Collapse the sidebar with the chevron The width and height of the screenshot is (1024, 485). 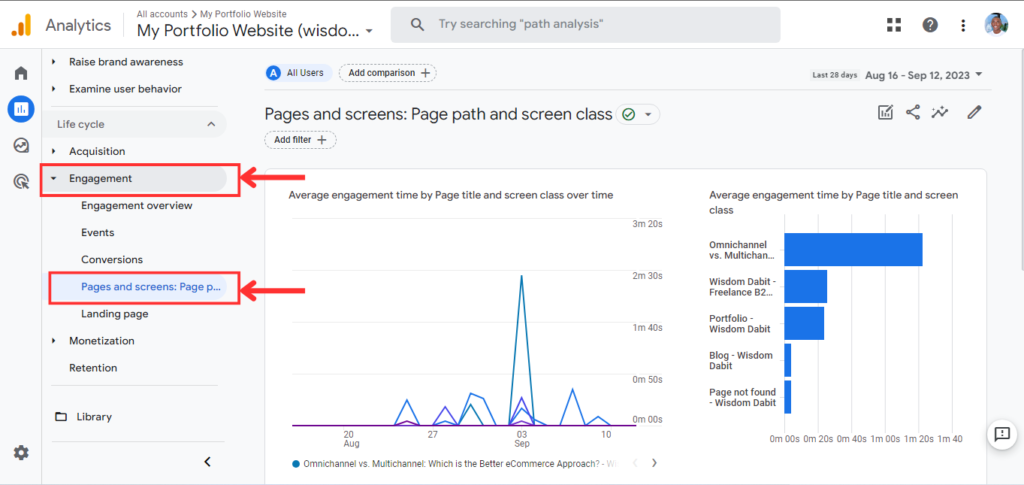click(x=208, y=462)
